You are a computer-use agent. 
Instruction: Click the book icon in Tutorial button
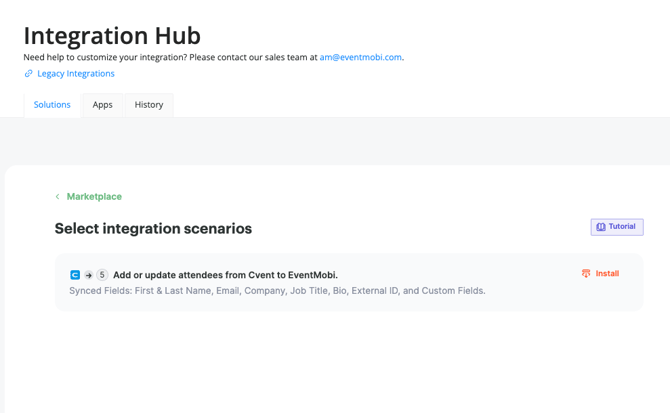coord(601,227)
